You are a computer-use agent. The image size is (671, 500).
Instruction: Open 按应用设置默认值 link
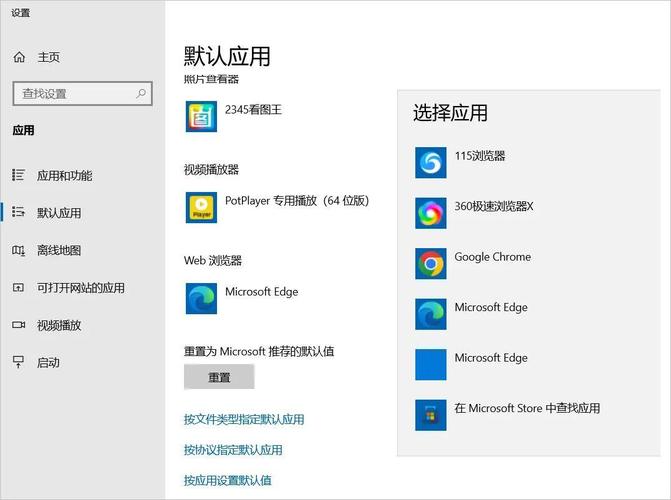(x=228, y=480)
